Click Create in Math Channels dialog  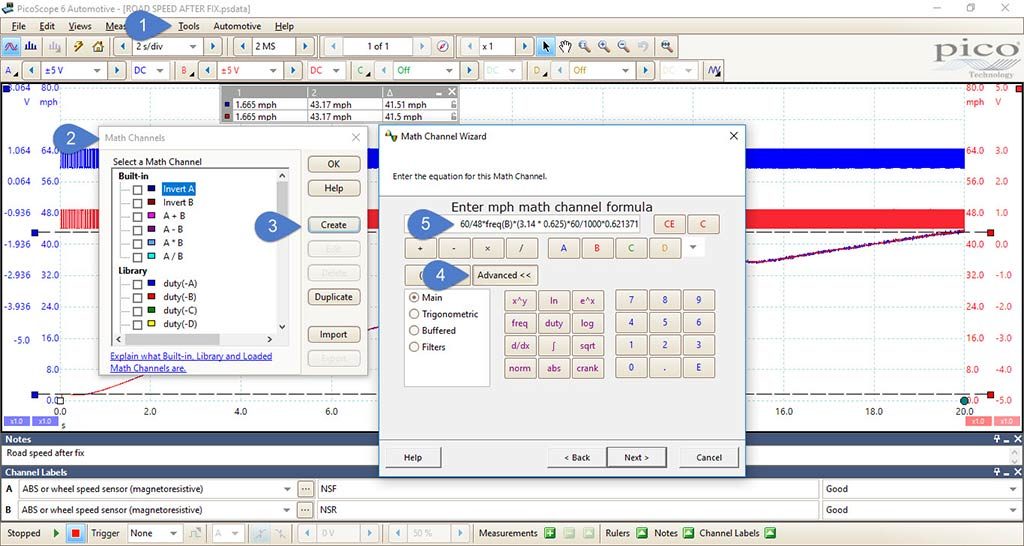coord(333,225)
